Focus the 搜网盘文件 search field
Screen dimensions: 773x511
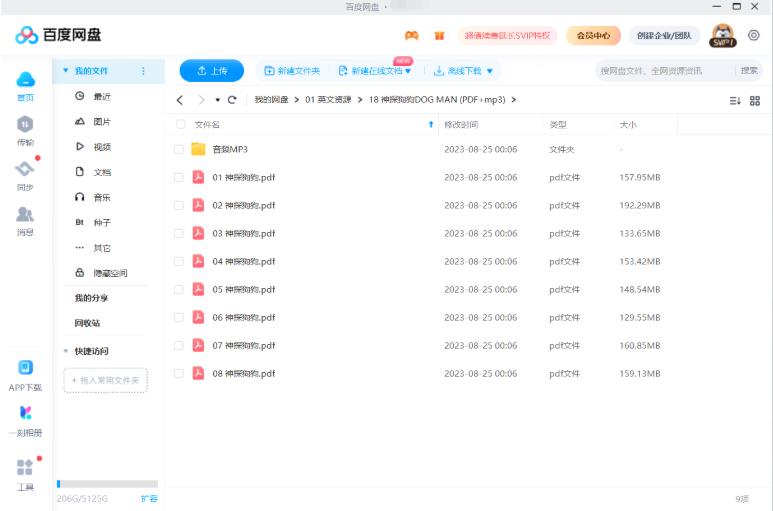click(x=665, y=71)
